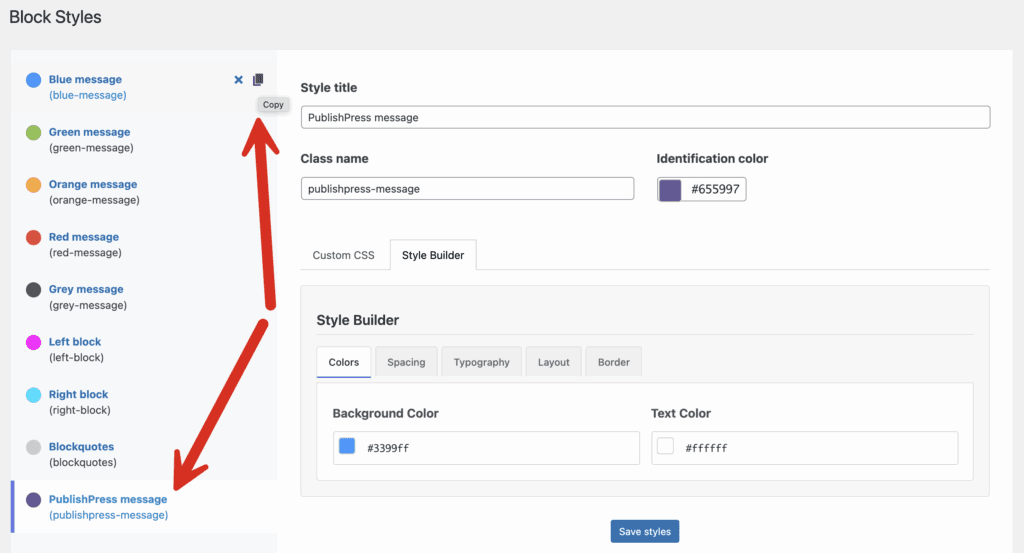Click the green dot beside Green message
Image resolution: width=1024 pixels, height=553 pixels.
[33, 133]
